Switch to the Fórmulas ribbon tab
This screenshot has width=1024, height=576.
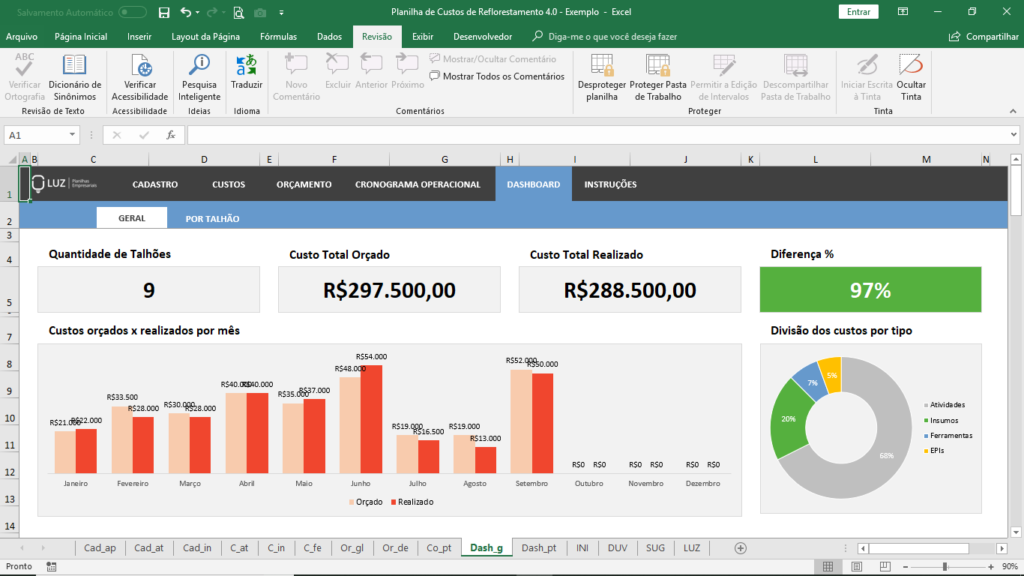coord(278,36)
